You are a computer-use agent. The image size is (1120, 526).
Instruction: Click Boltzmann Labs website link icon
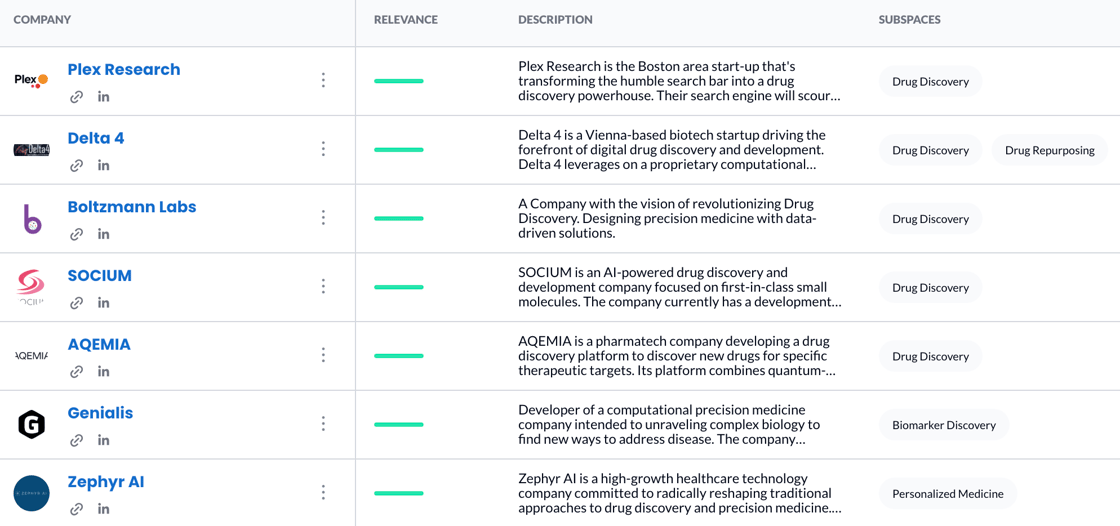pos(77,234)
